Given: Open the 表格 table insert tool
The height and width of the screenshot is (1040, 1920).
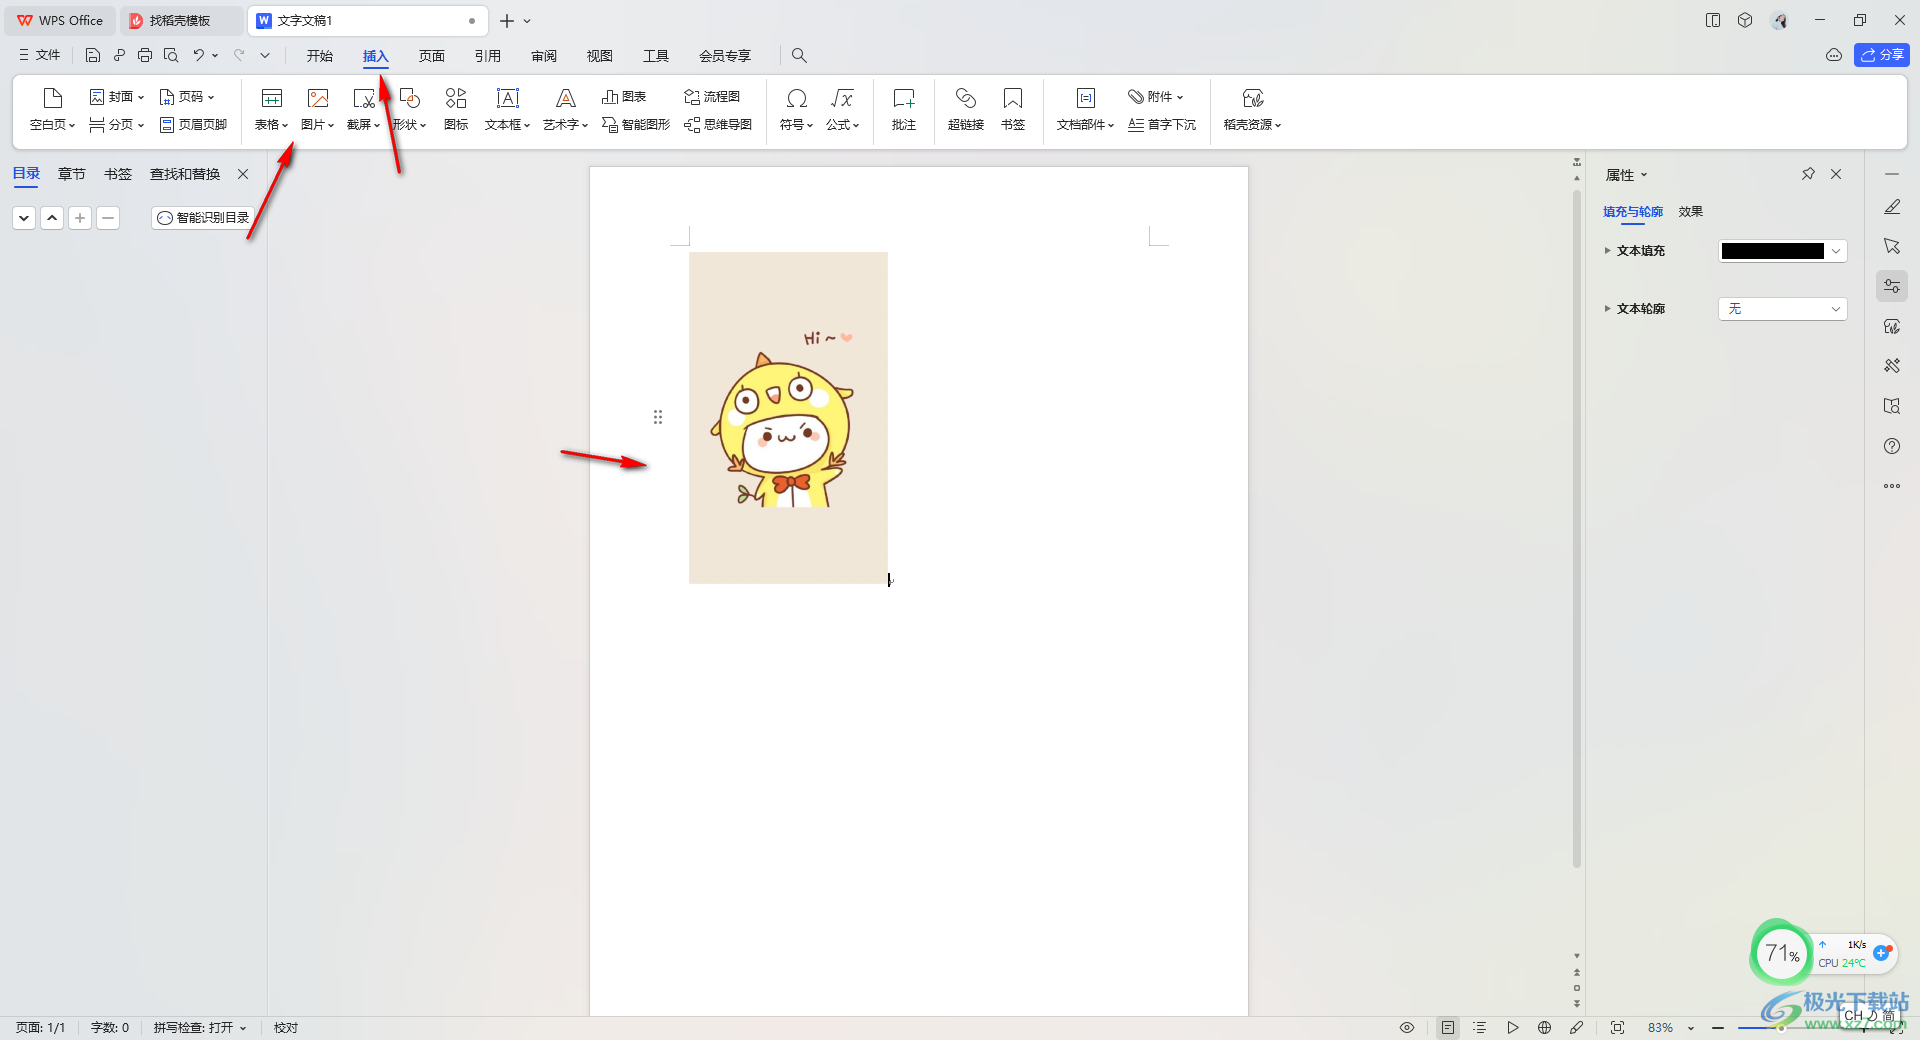Looking at the screenshot, I should 271,109.
